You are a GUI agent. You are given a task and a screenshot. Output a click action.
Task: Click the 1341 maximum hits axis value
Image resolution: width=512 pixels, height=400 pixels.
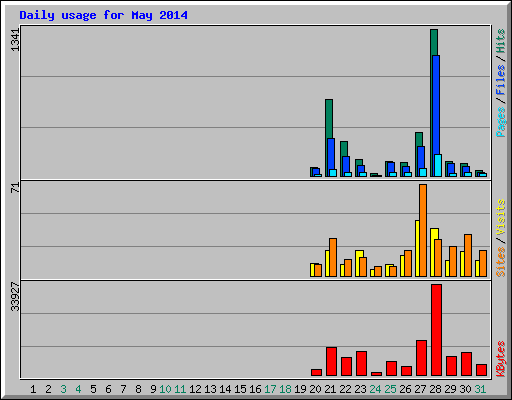[15, 40]
